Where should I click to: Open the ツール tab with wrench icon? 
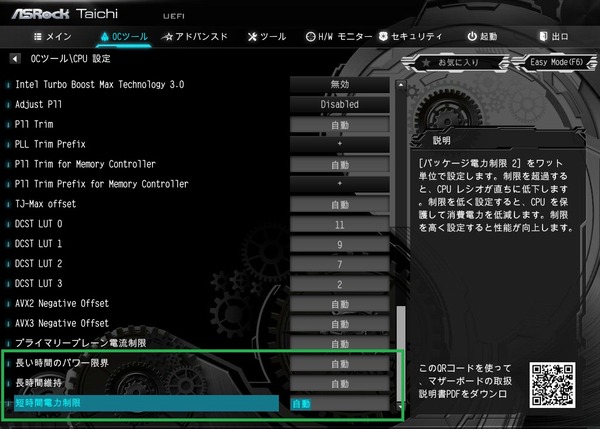tap(265, 37)
